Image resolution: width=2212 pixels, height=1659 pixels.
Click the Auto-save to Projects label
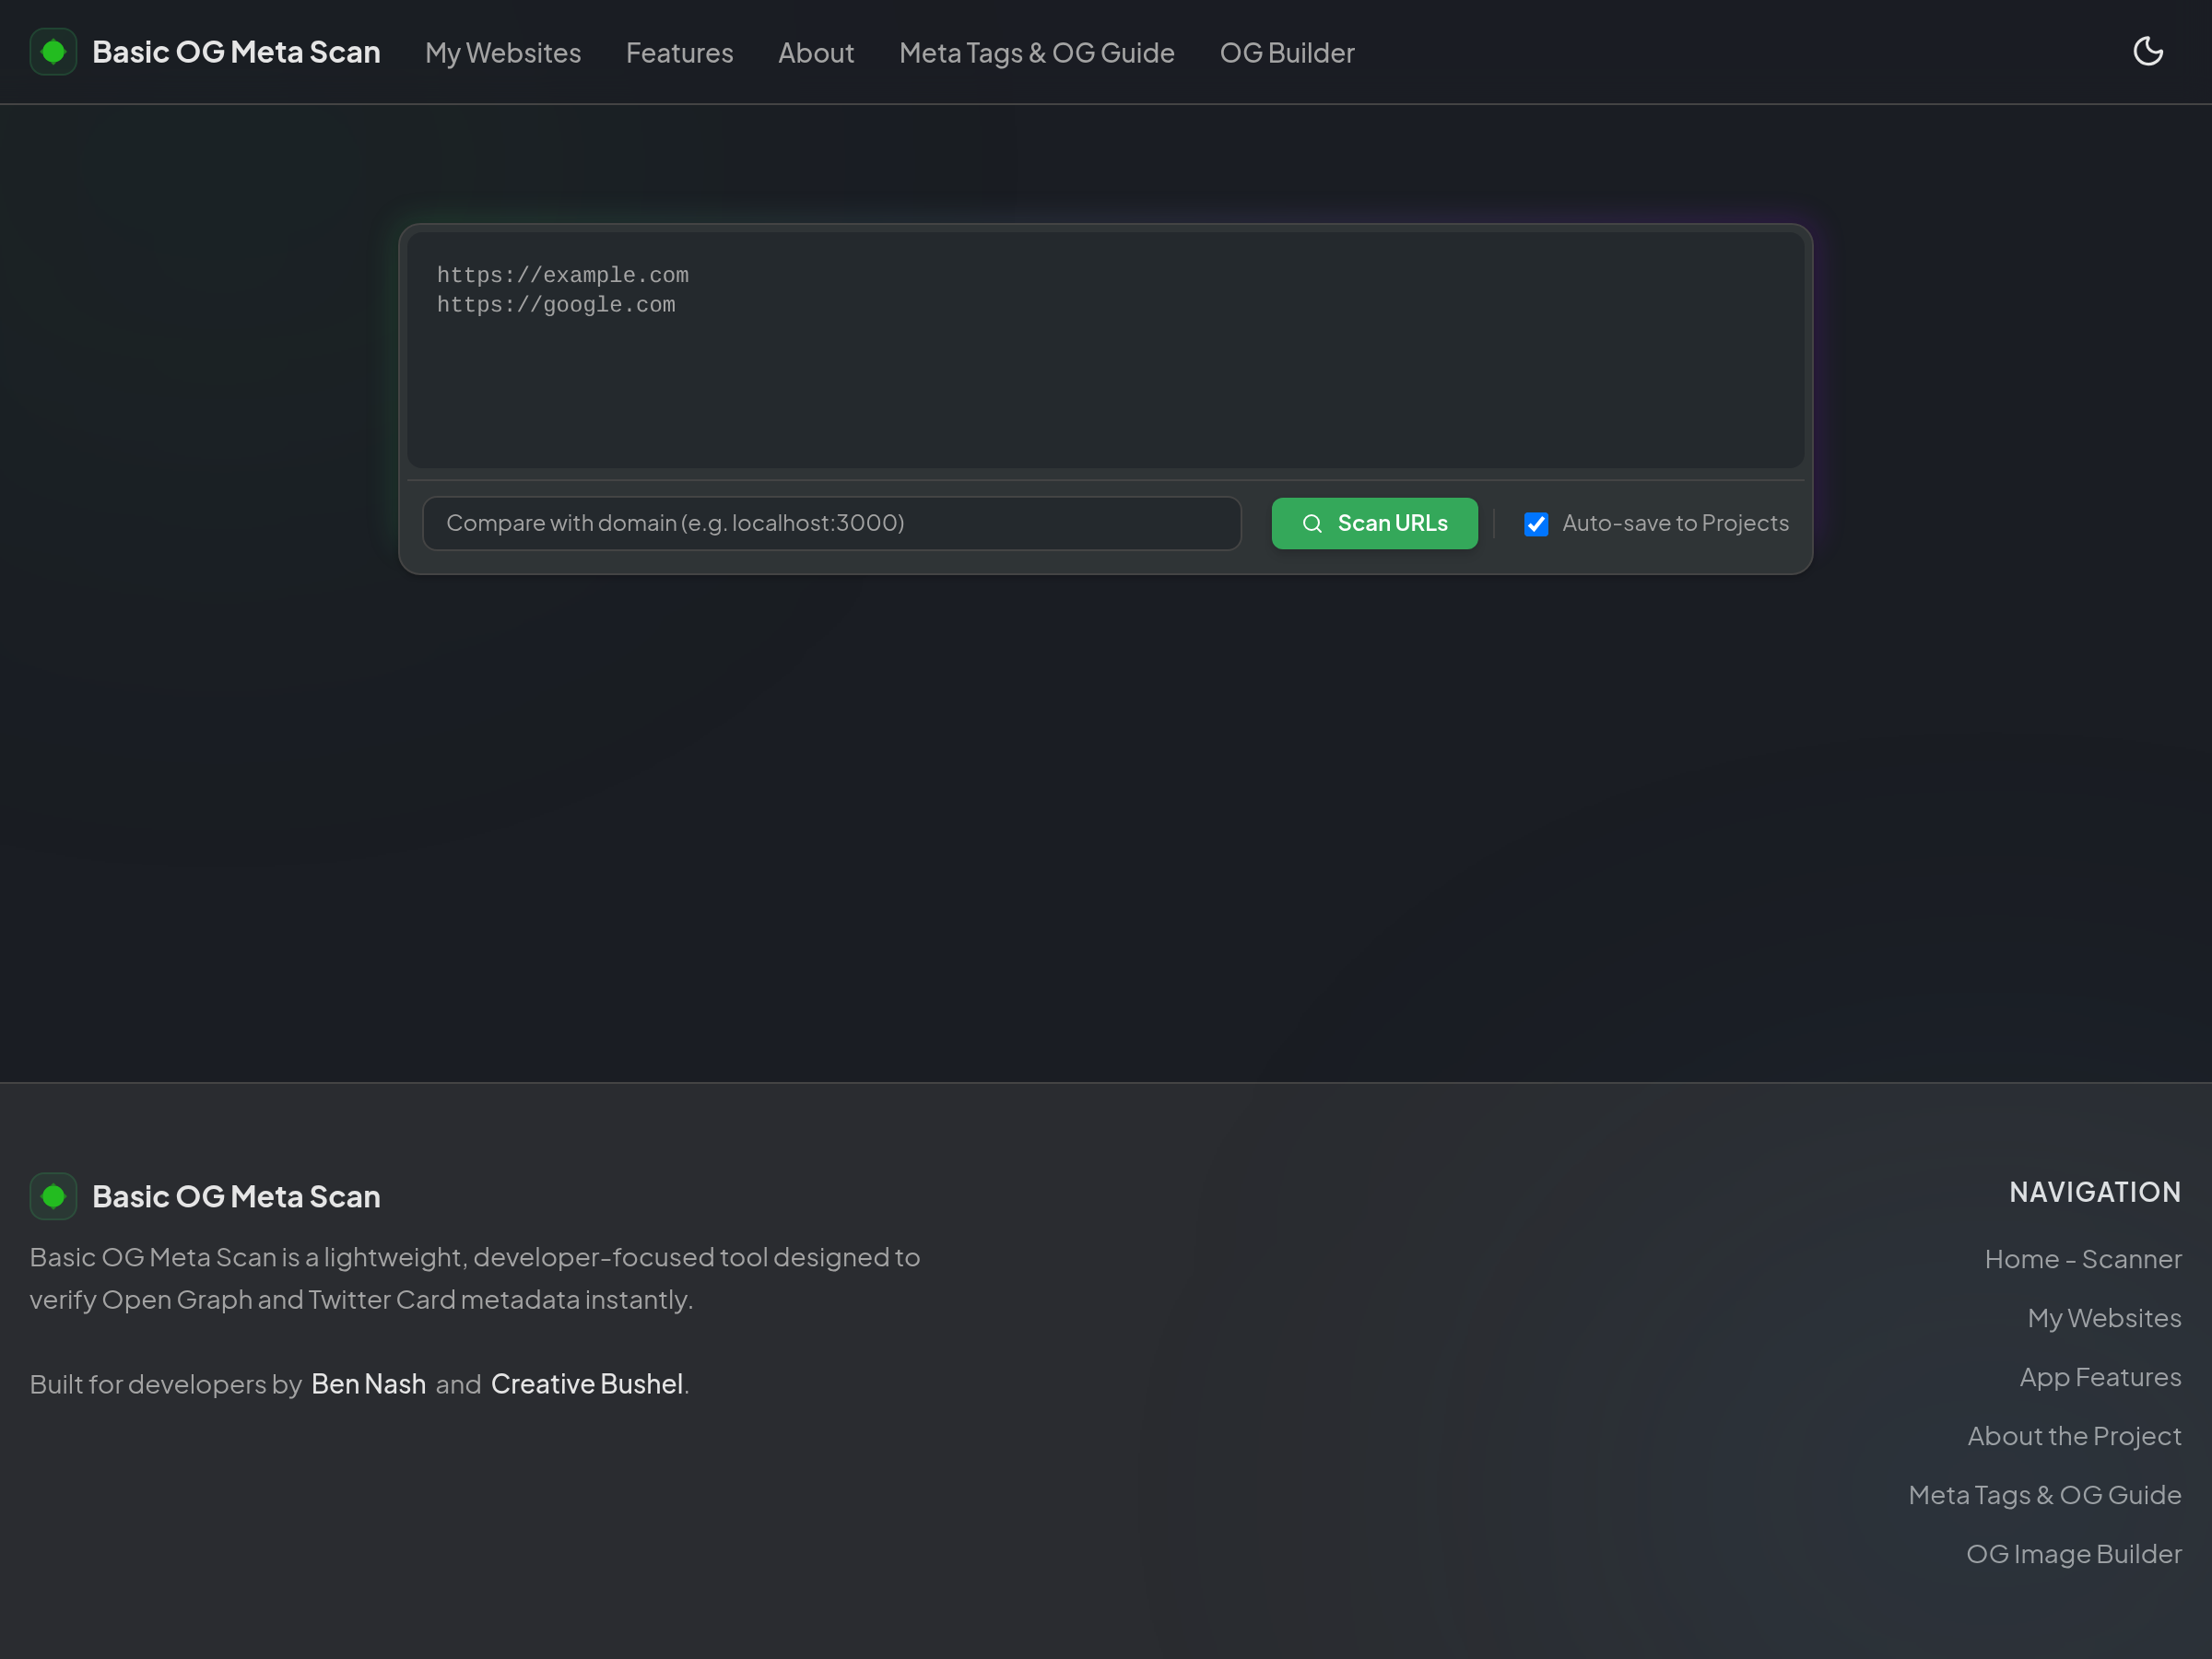[1675, 523]
